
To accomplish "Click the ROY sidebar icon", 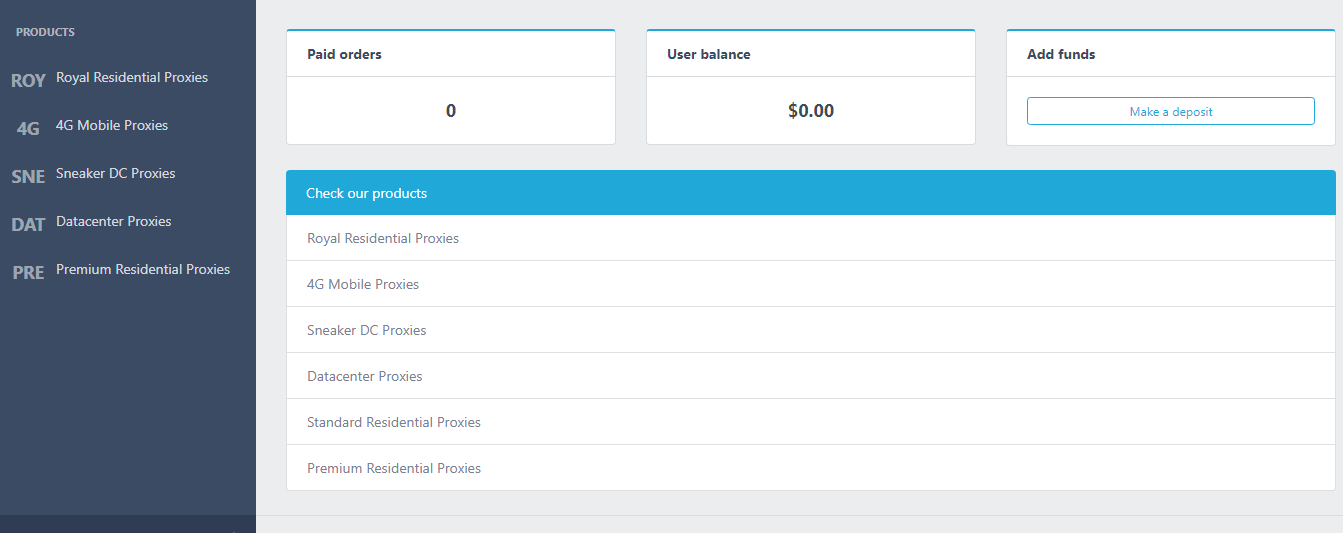I will click(28, 81).
